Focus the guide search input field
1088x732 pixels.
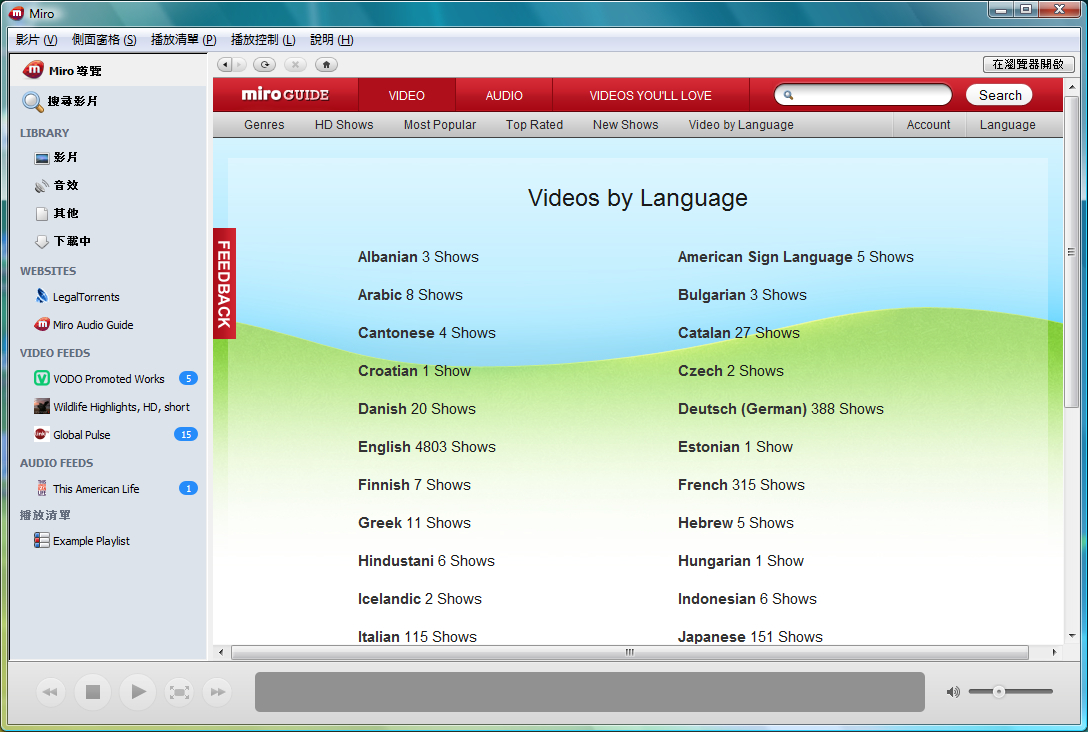click(x=863, y=95)
